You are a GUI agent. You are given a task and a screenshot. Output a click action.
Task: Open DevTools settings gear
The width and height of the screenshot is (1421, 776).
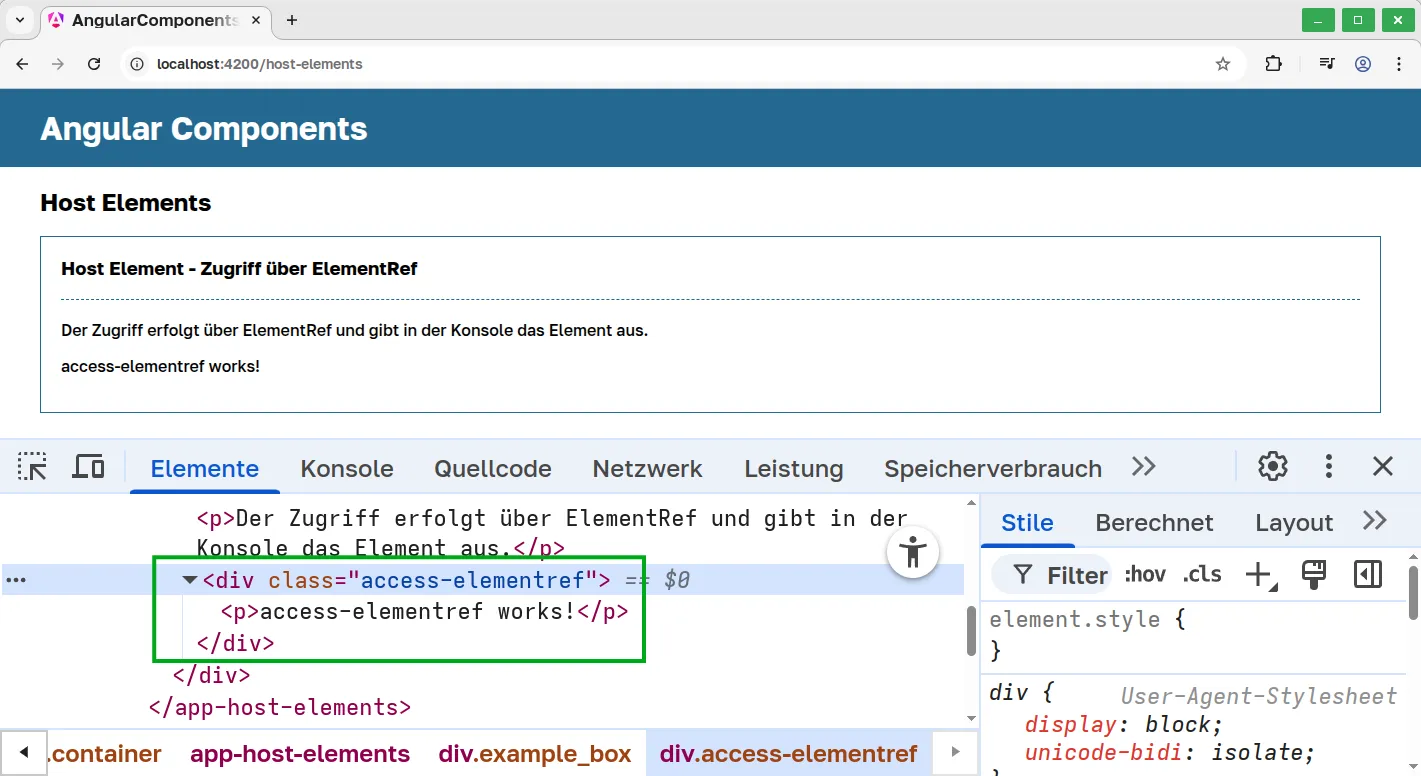click(1272, 466)
